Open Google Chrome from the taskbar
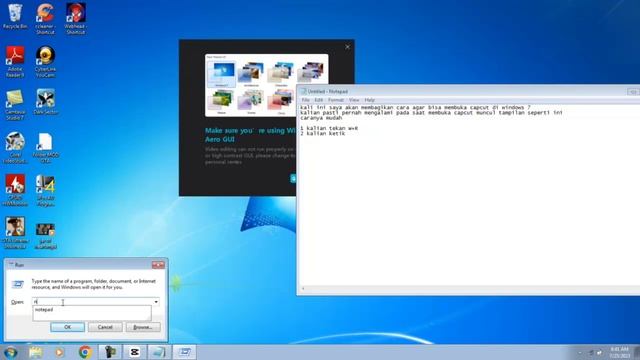Viewport: 640px width, 360px height. tap(85, 352)
